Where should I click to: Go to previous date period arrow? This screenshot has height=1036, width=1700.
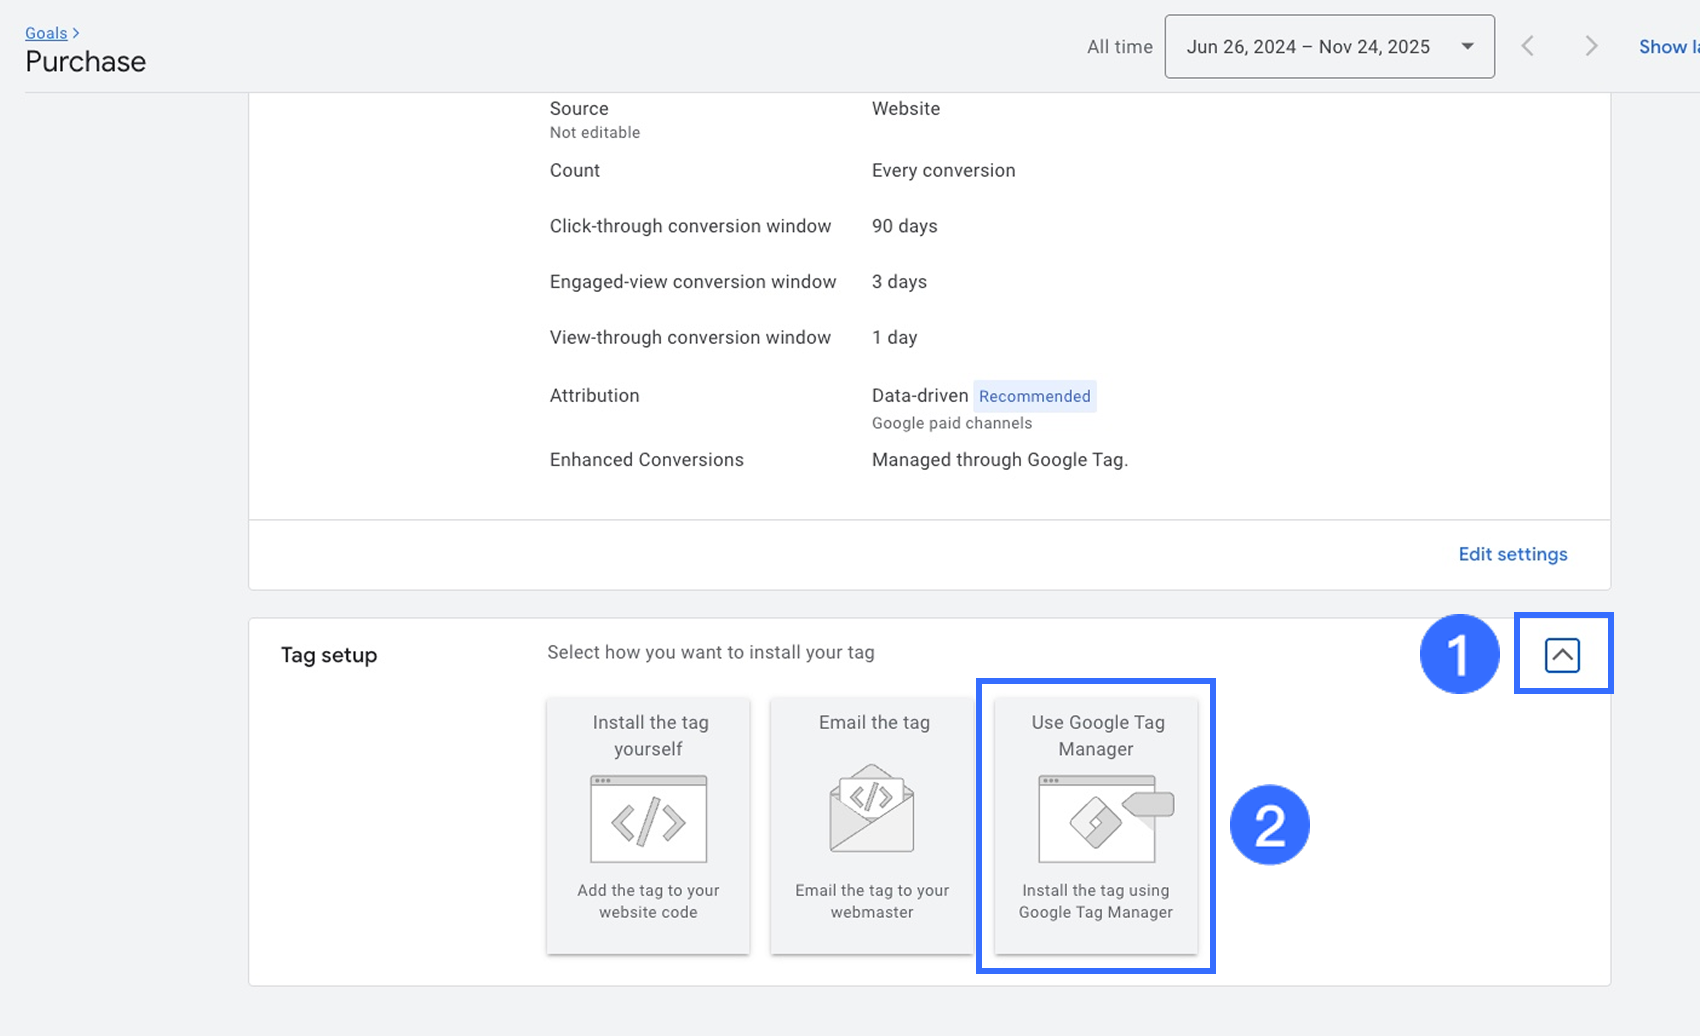pos(1527,46)
